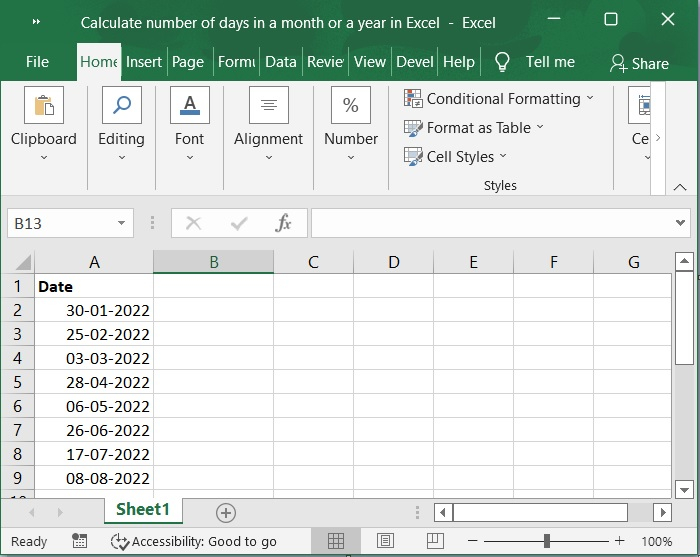
Task: Open the Number format group
Action: 350,122
